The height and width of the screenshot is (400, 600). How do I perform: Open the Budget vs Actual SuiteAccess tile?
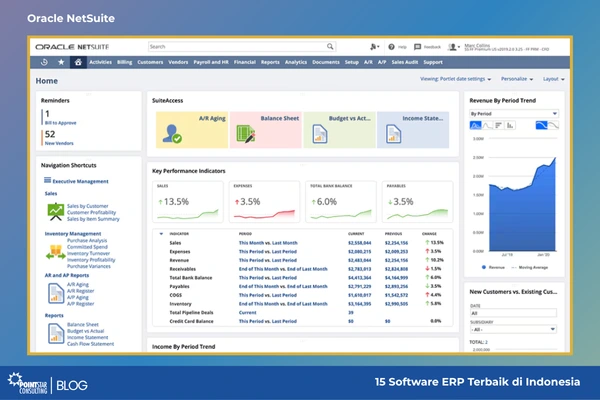339,130
